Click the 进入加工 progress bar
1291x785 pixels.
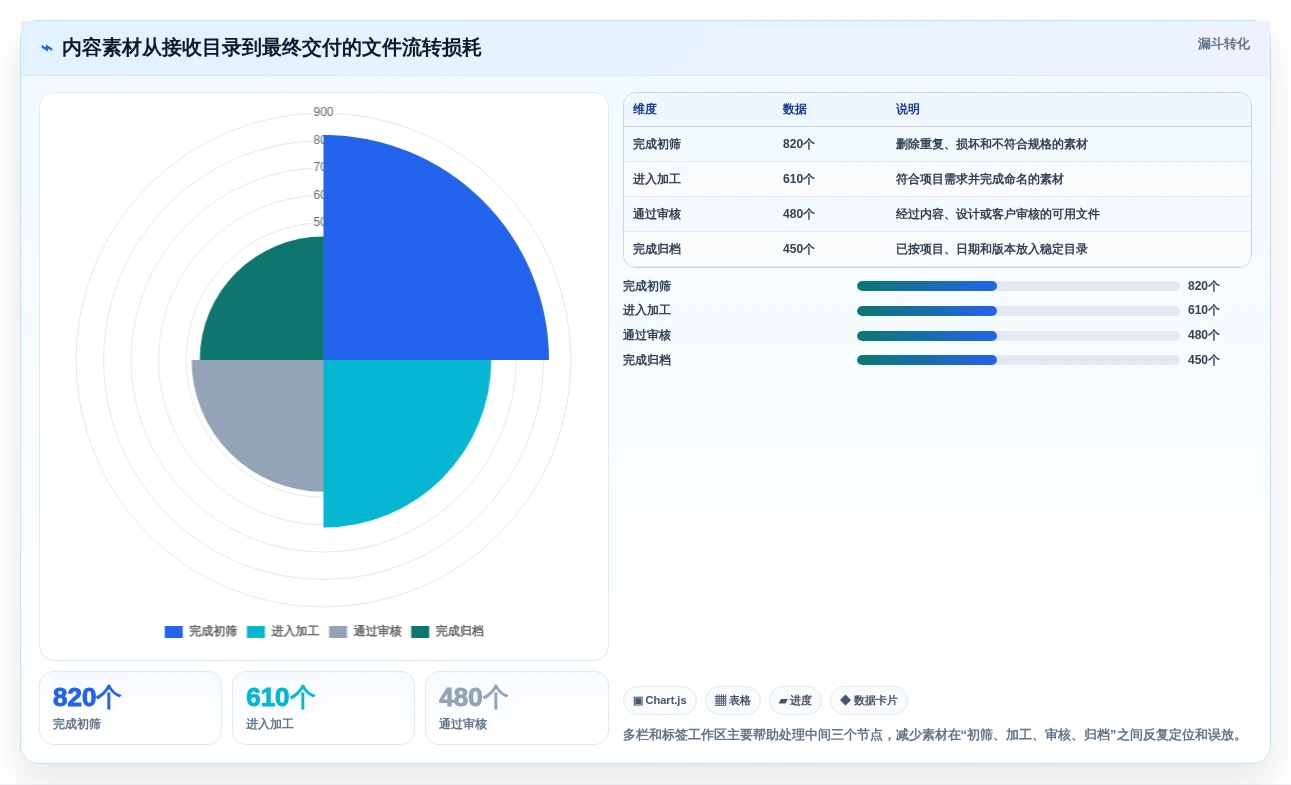coord(1018,311)
